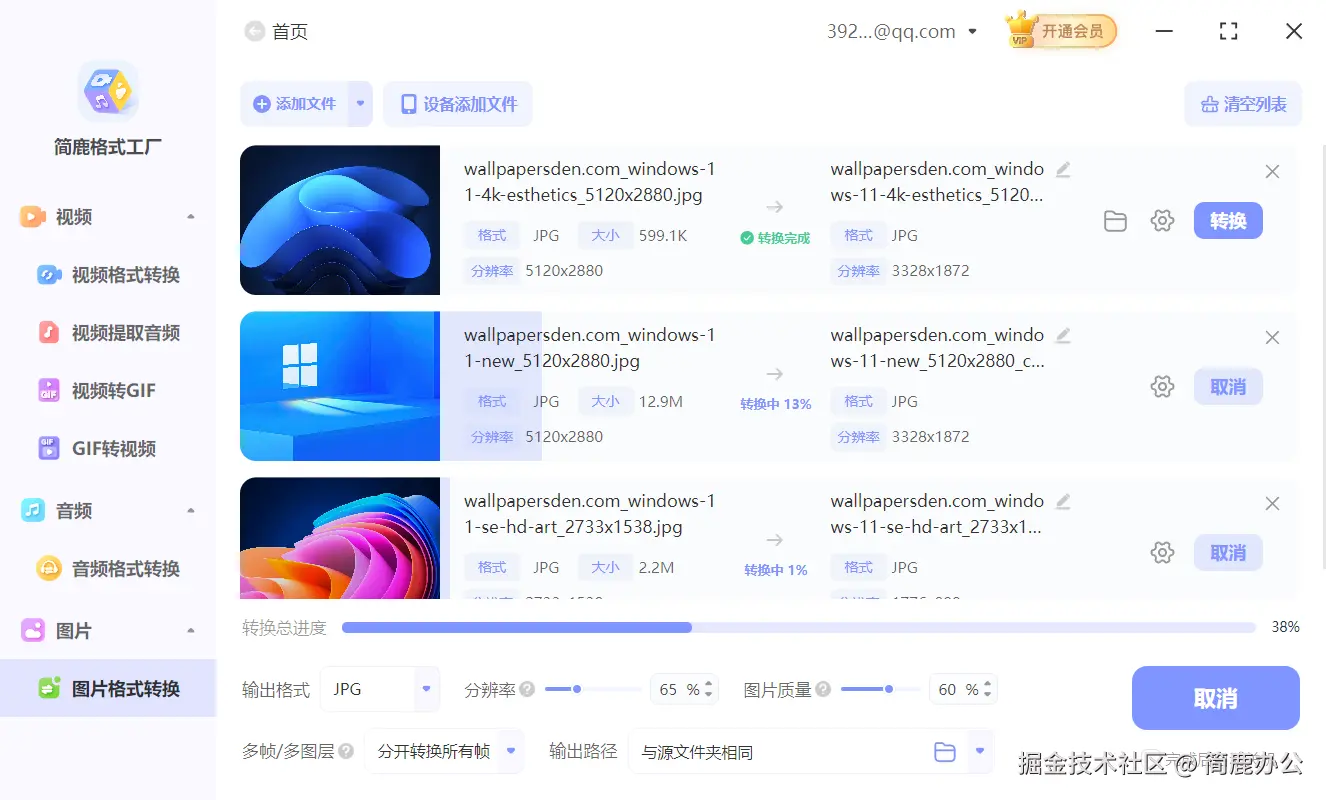The height and width of the screenshot is (800, 1326).
Task: Open settings gear for the first file
Action: pyautogui.click(x=1162, y=221)
